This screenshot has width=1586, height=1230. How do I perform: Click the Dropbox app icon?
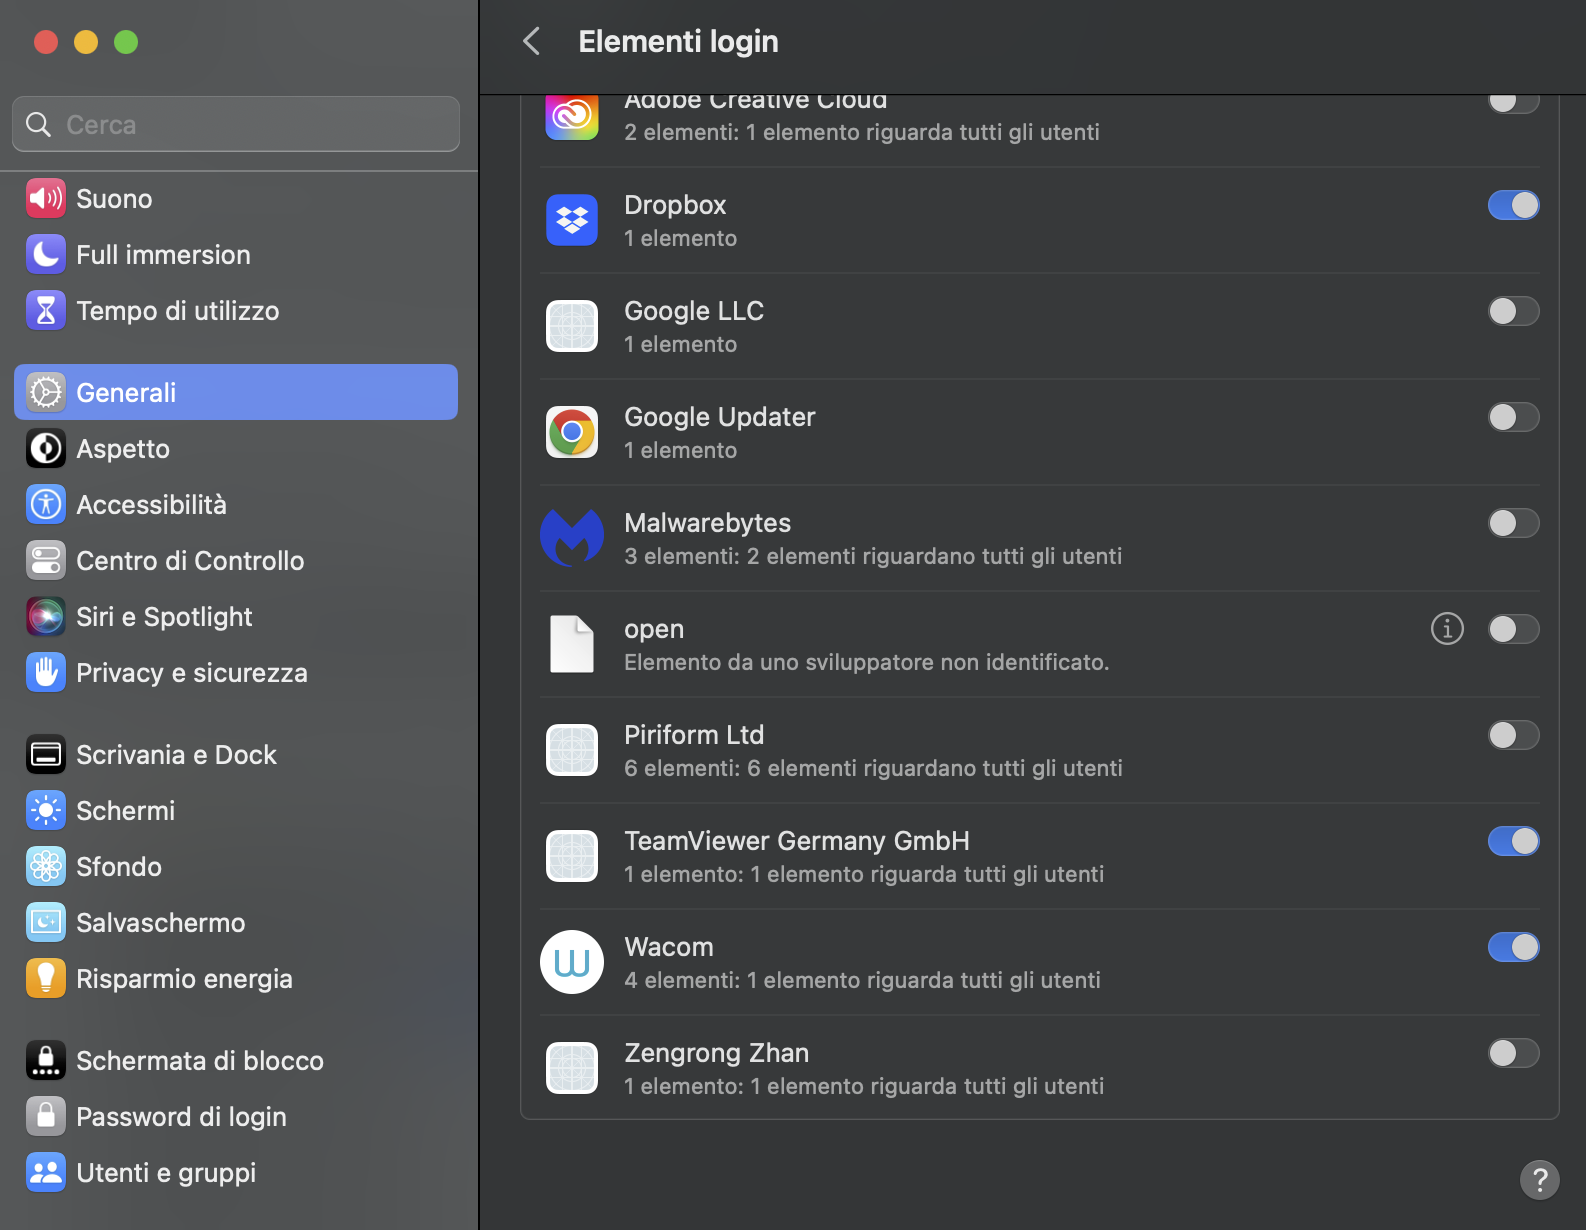pos(572,220)
